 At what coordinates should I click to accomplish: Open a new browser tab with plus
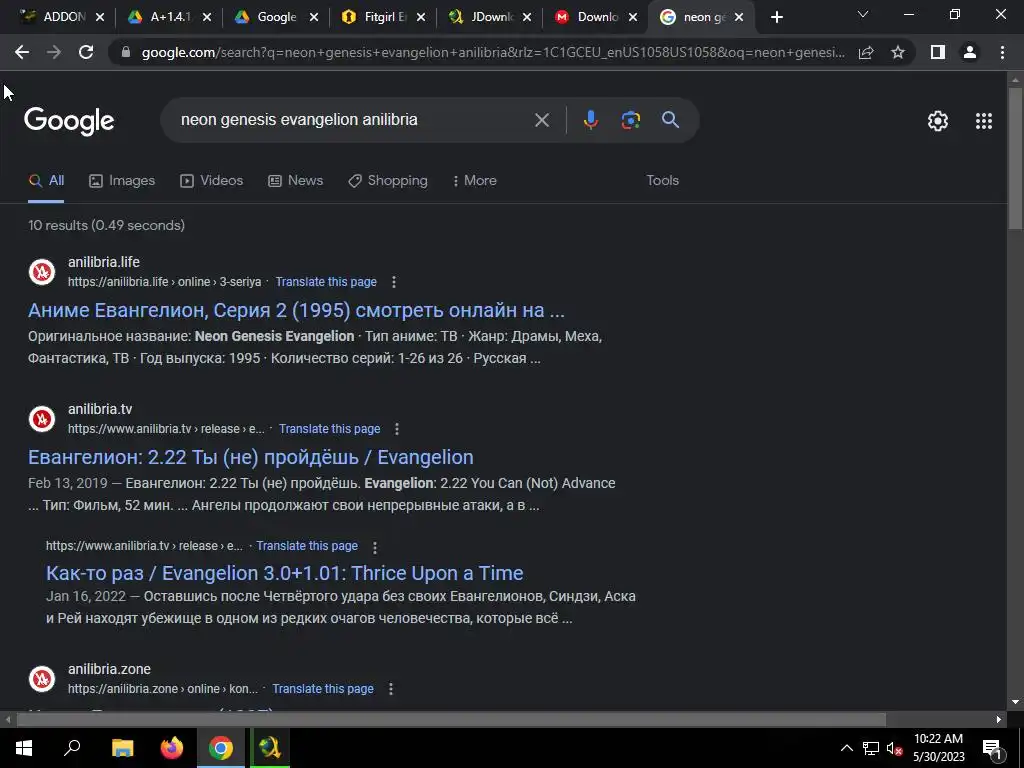coord(776,18)
